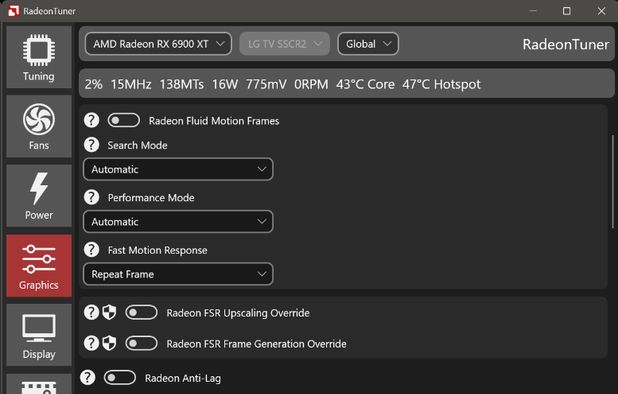Show help for Radeon Fluid Motion Frames
Screen dimensions: 618x394
[91, 121]
